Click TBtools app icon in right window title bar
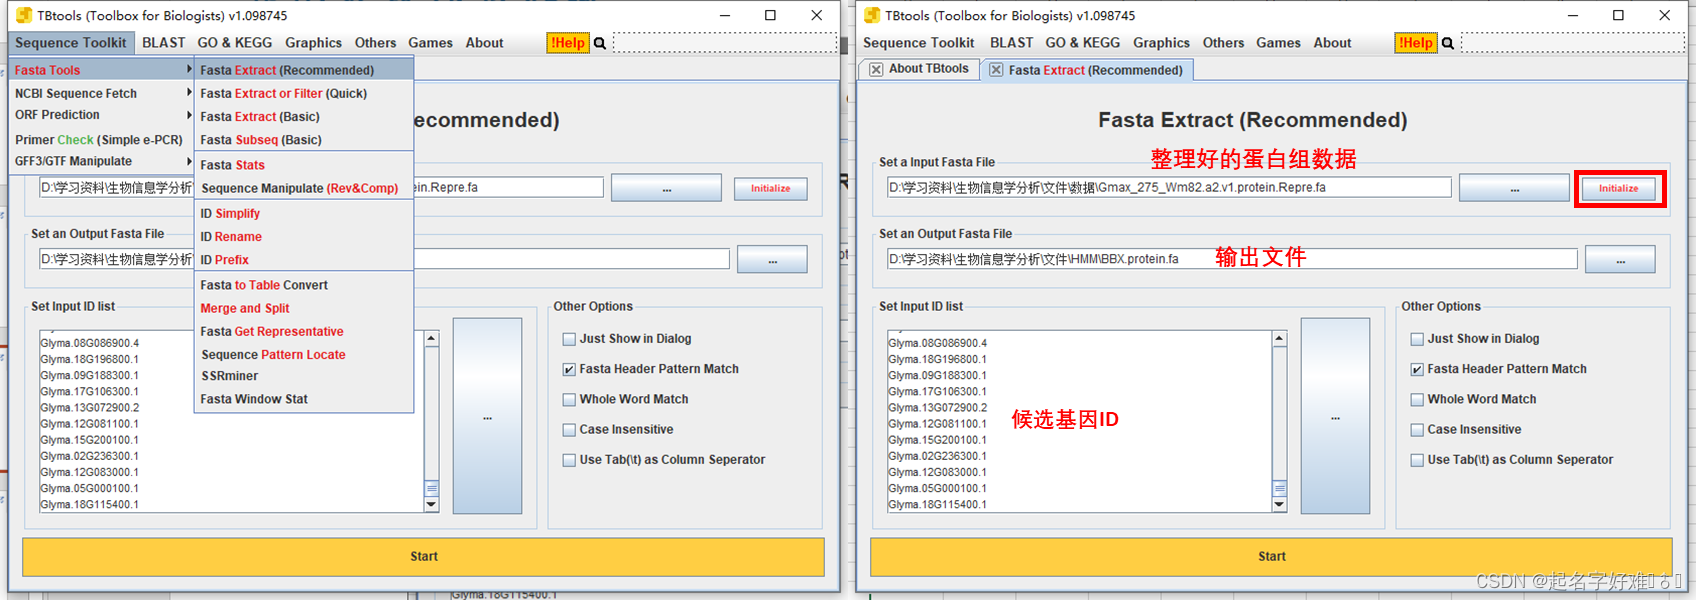Viewport: 1696px width, 600px height. [x=872, y=15]
